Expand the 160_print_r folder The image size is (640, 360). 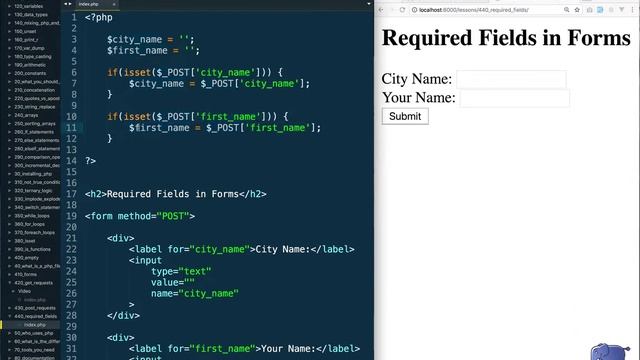[9, 40]
